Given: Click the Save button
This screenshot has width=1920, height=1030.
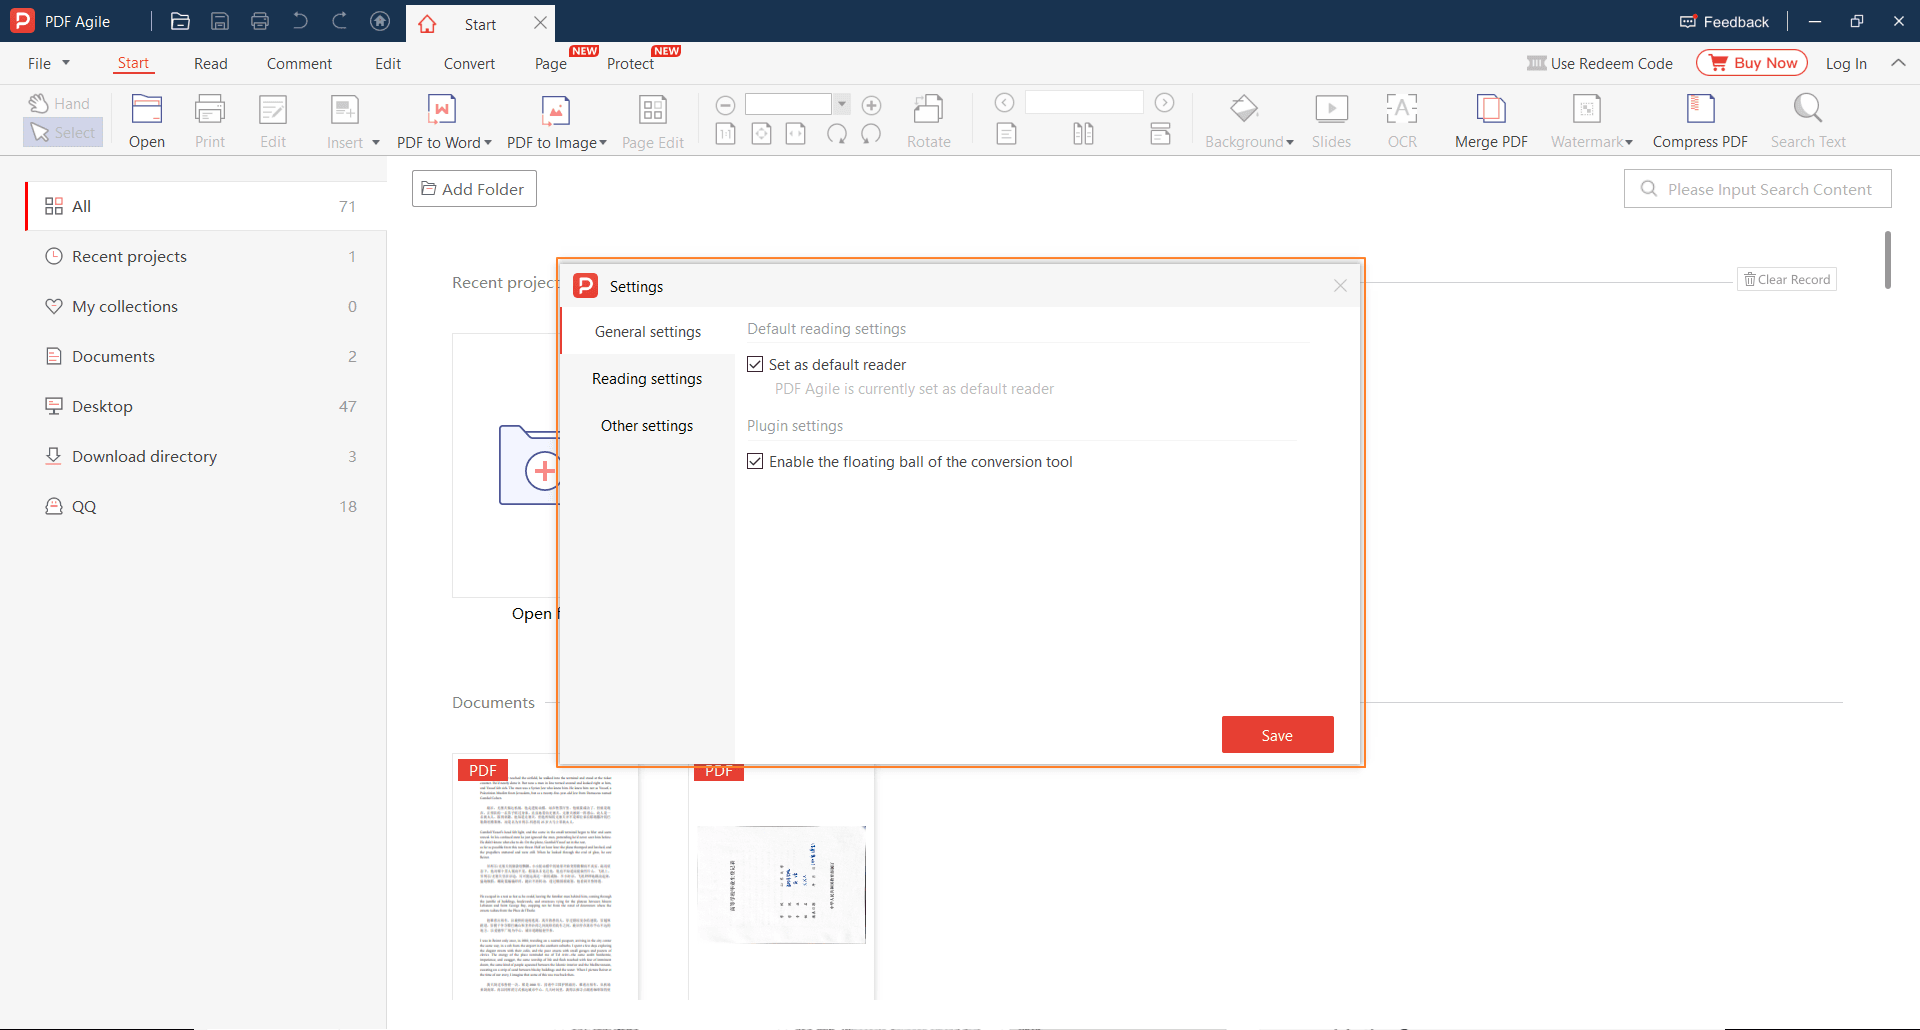Looking at the screenshot, I should coord(1277,735).
